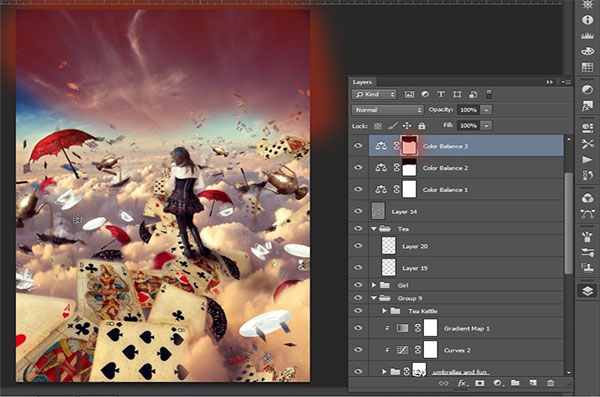Toggle lock position move icon

click(407, 126)
